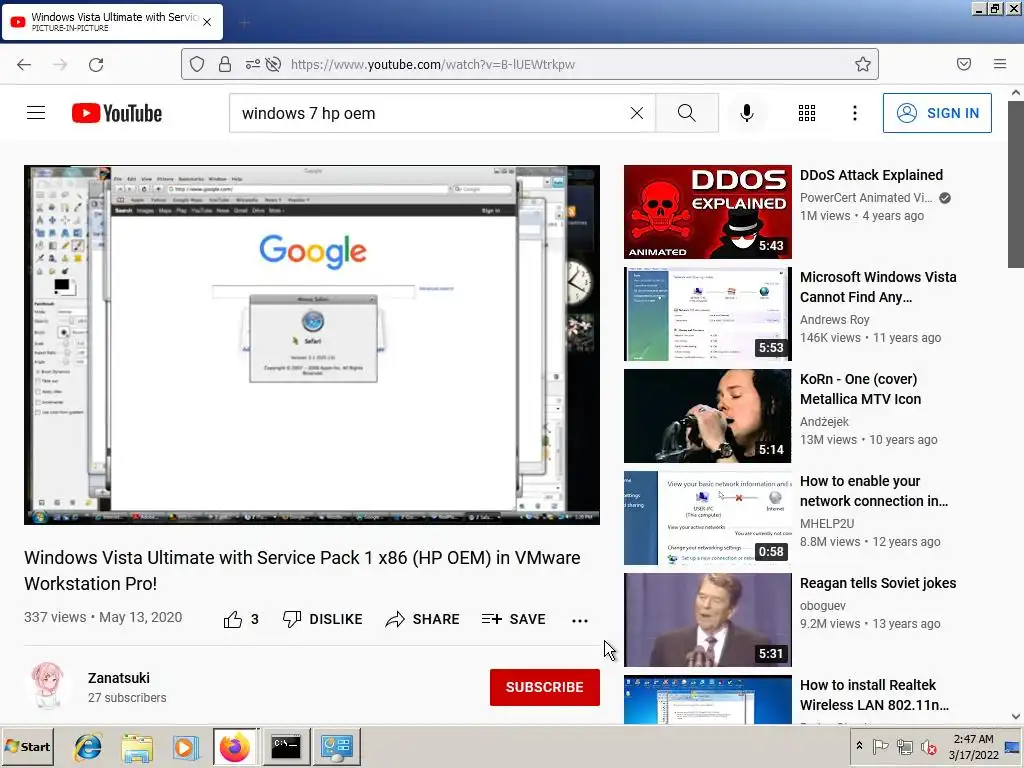
Task: Open Zanatsuki channel name link
Action: click(119, 678)
